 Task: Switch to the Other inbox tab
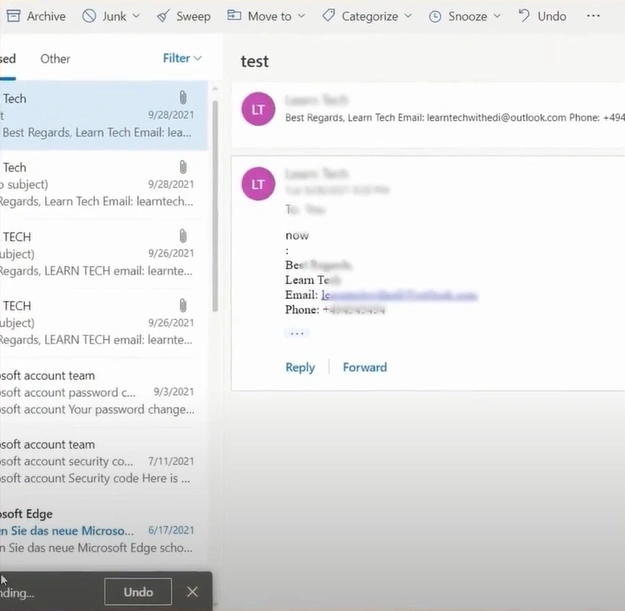[55, 59]
